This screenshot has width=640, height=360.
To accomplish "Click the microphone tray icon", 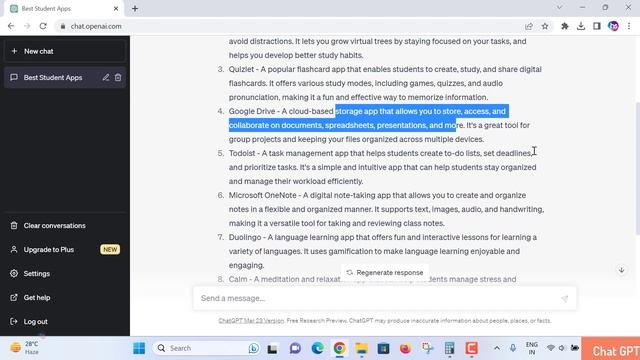I will point(513,348).
